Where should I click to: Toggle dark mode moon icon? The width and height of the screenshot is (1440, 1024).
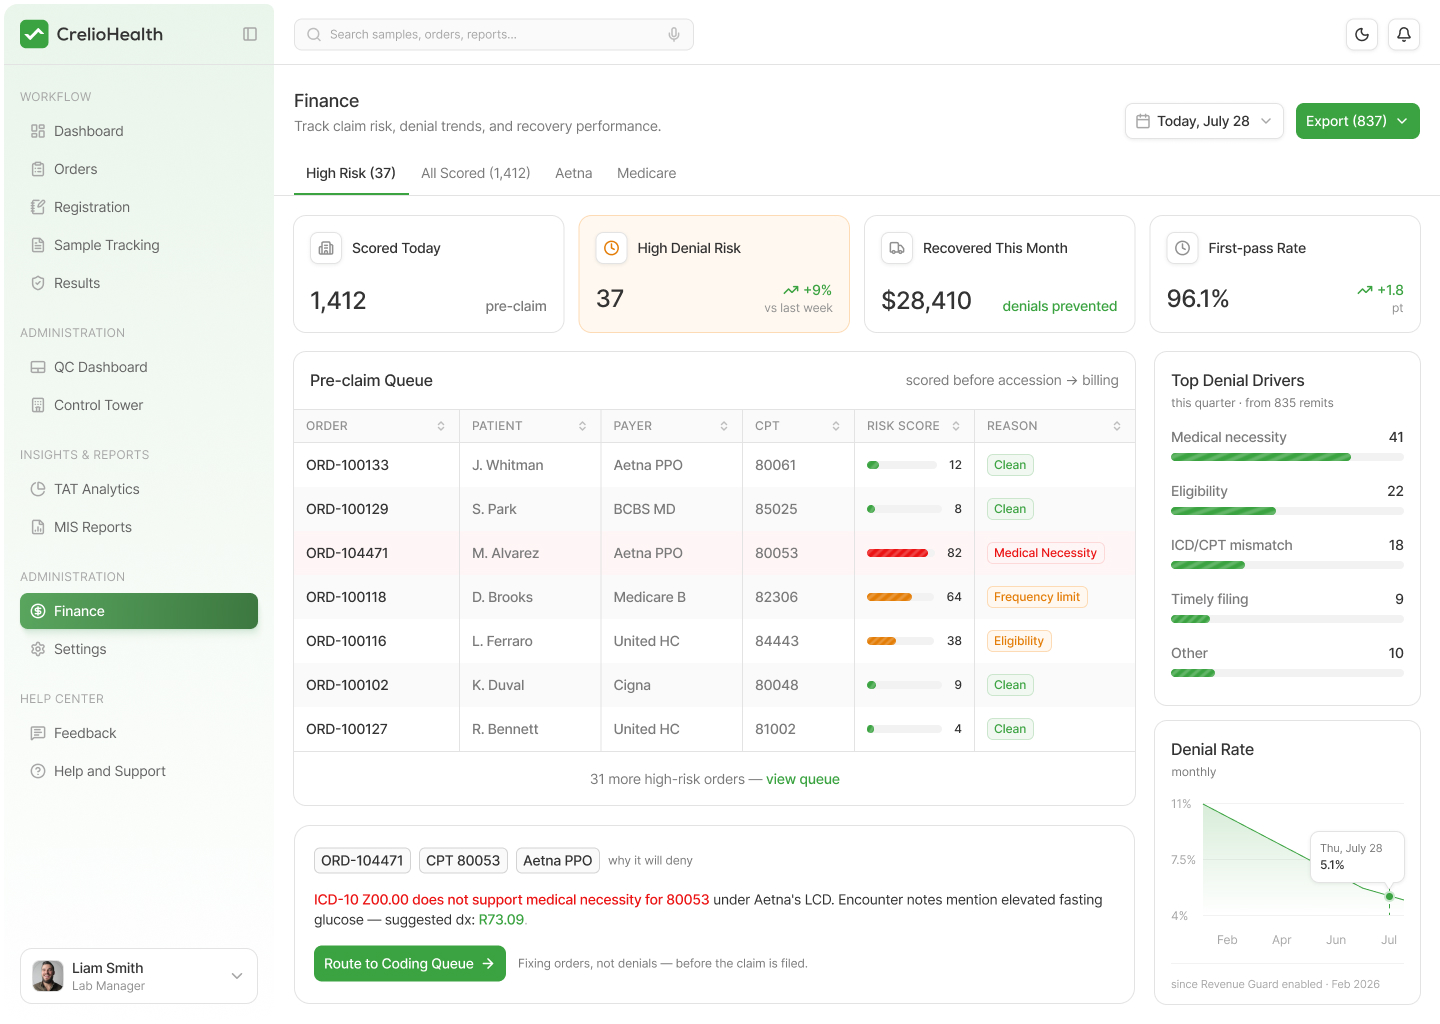pyautogui.click(x=1362, y=34)
